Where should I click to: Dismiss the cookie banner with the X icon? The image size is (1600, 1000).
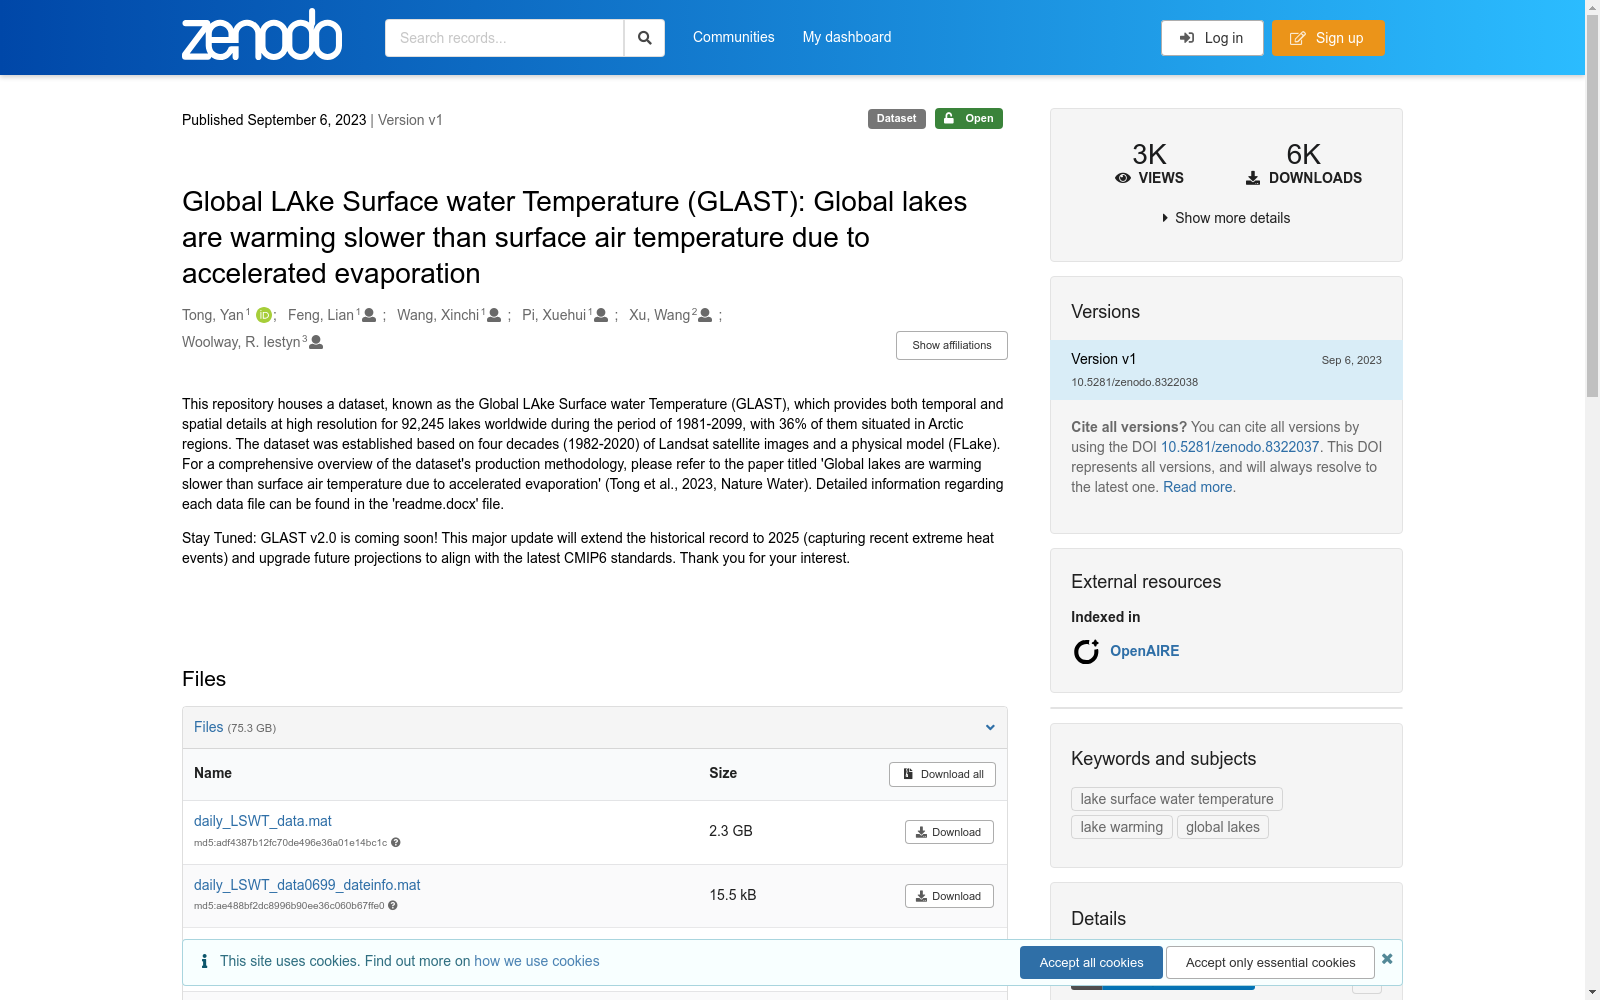1387,959
